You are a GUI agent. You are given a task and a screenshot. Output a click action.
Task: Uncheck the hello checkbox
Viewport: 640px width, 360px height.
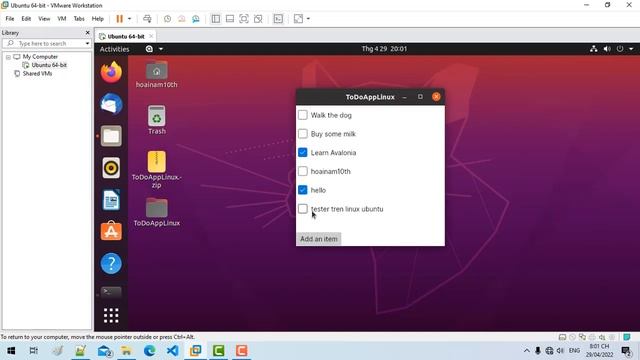coord(302,190)
